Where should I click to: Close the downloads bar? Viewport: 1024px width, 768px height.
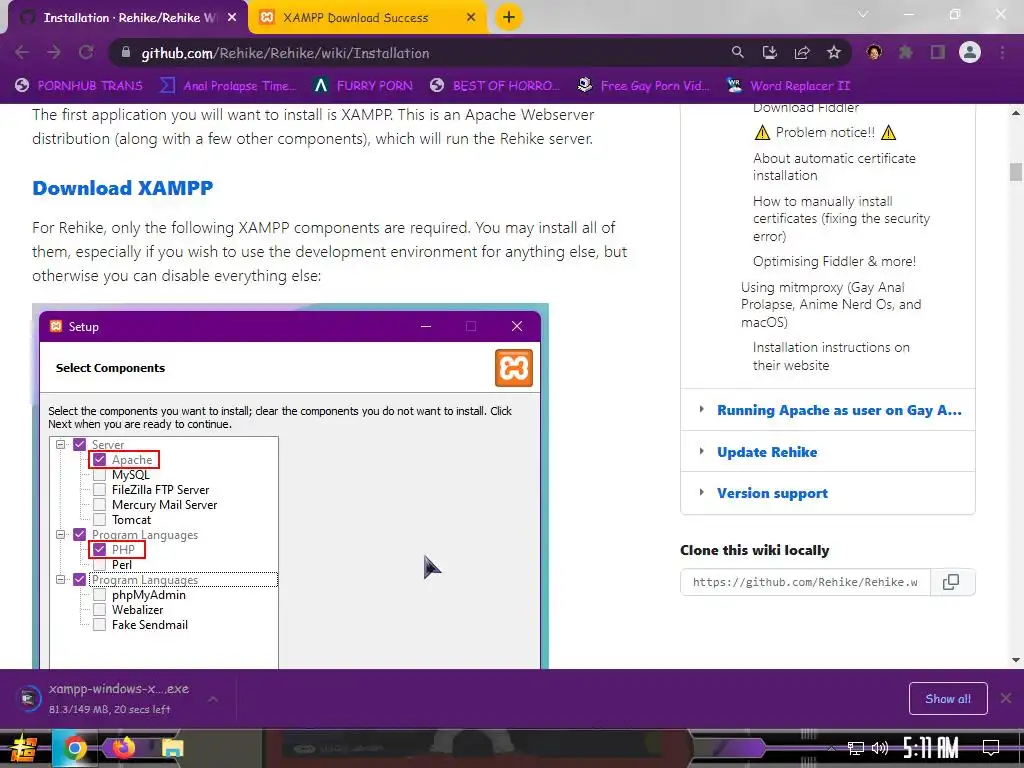[1006, 699]
